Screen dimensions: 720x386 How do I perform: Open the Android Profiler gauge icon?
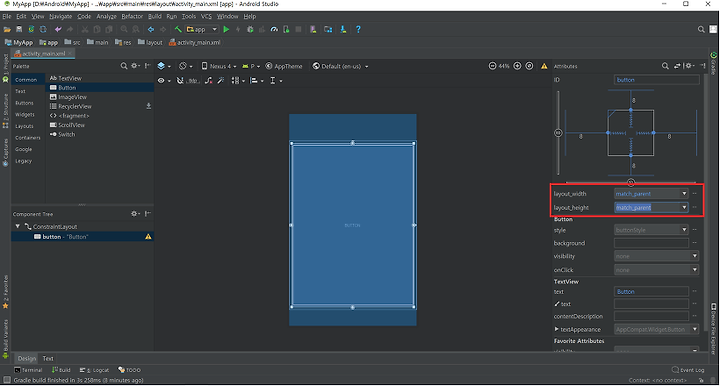coord(274,29)
